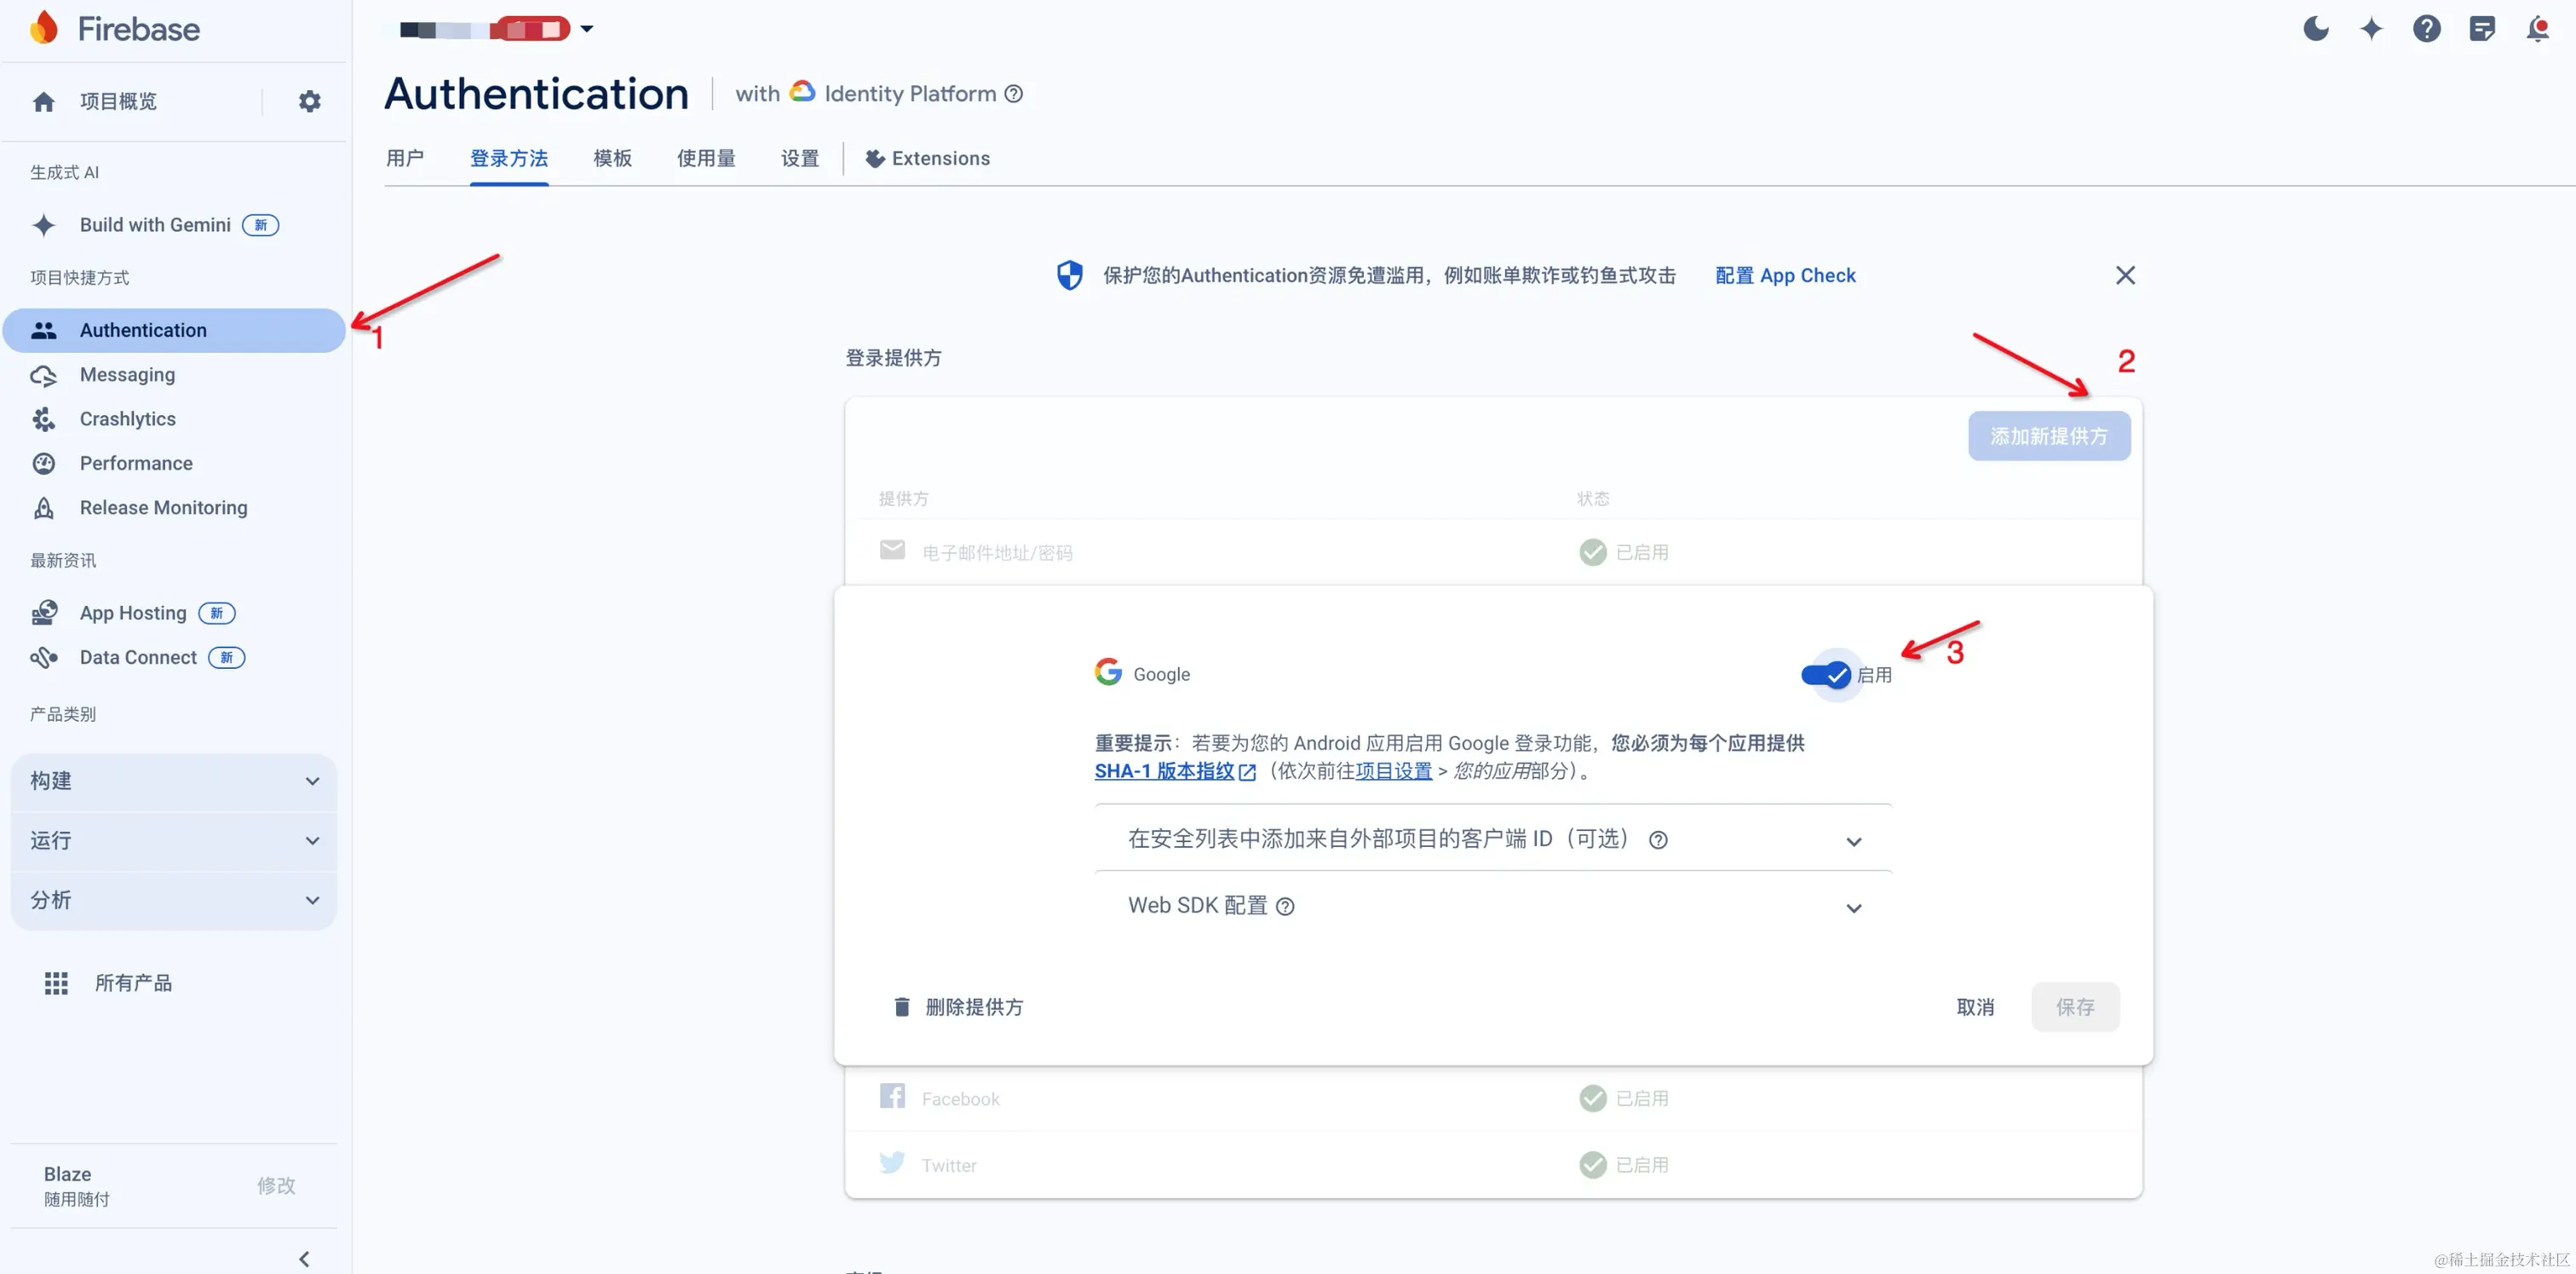Collapse the sidebar with bottom chevron
Screen dimensions: 2576x1274
304,1258
